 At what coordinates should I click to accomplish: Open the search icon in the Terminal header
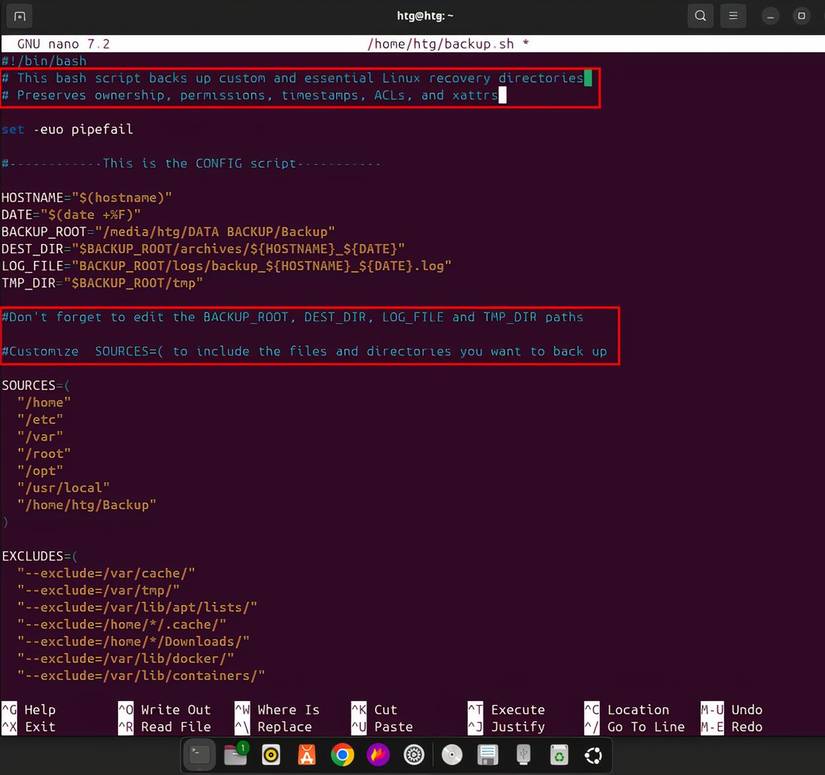700,16
